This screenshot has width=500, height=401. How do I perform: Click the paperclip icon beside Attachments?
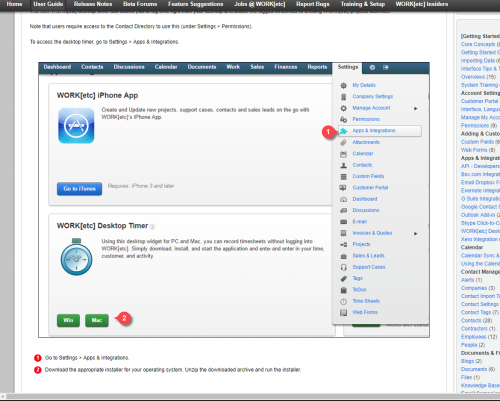click(343, 142)
